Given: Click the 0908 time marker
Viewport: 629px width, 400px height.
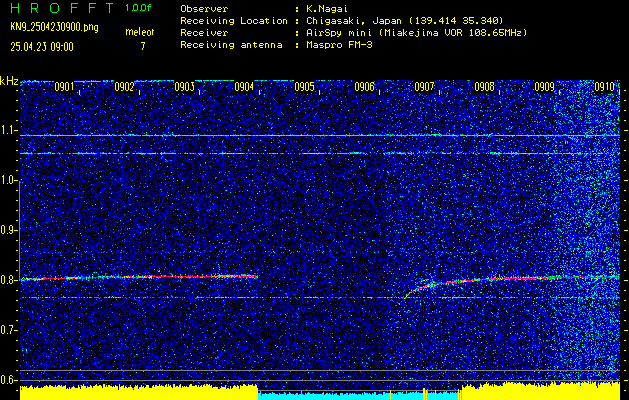Looking at the screenshot, I should pos(485,87).
